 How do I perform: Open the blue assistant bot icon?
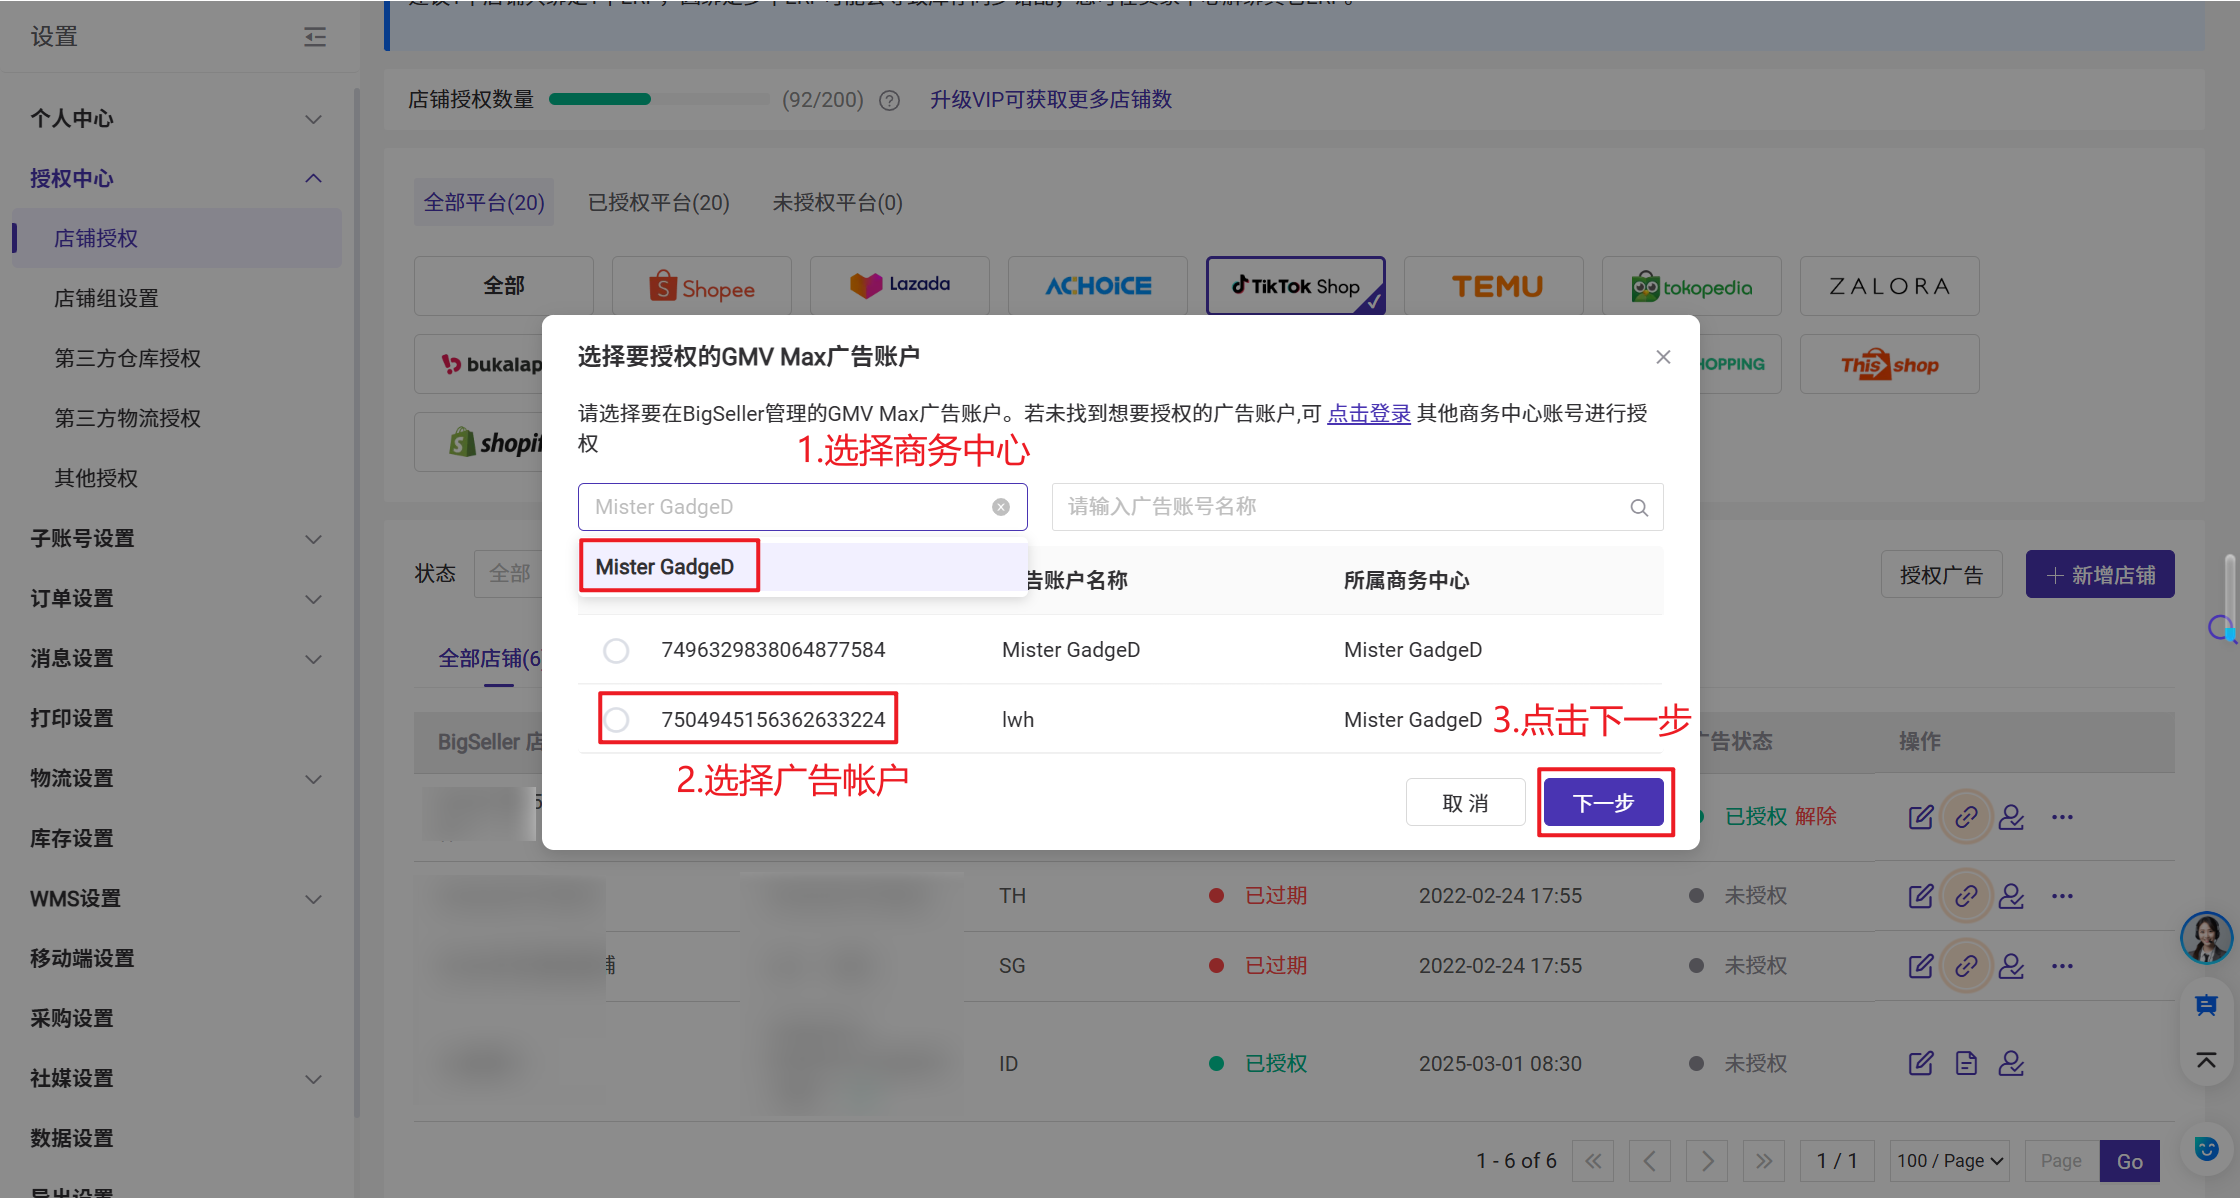pos(2206,1148)
